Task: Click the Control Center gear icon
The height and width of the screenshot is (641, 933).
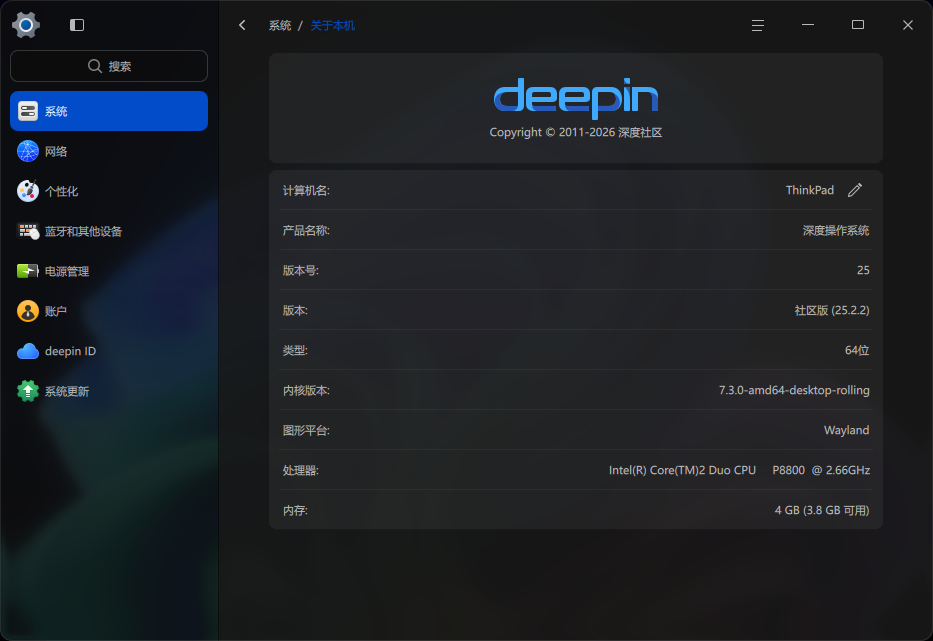Action: click(26, 25)
